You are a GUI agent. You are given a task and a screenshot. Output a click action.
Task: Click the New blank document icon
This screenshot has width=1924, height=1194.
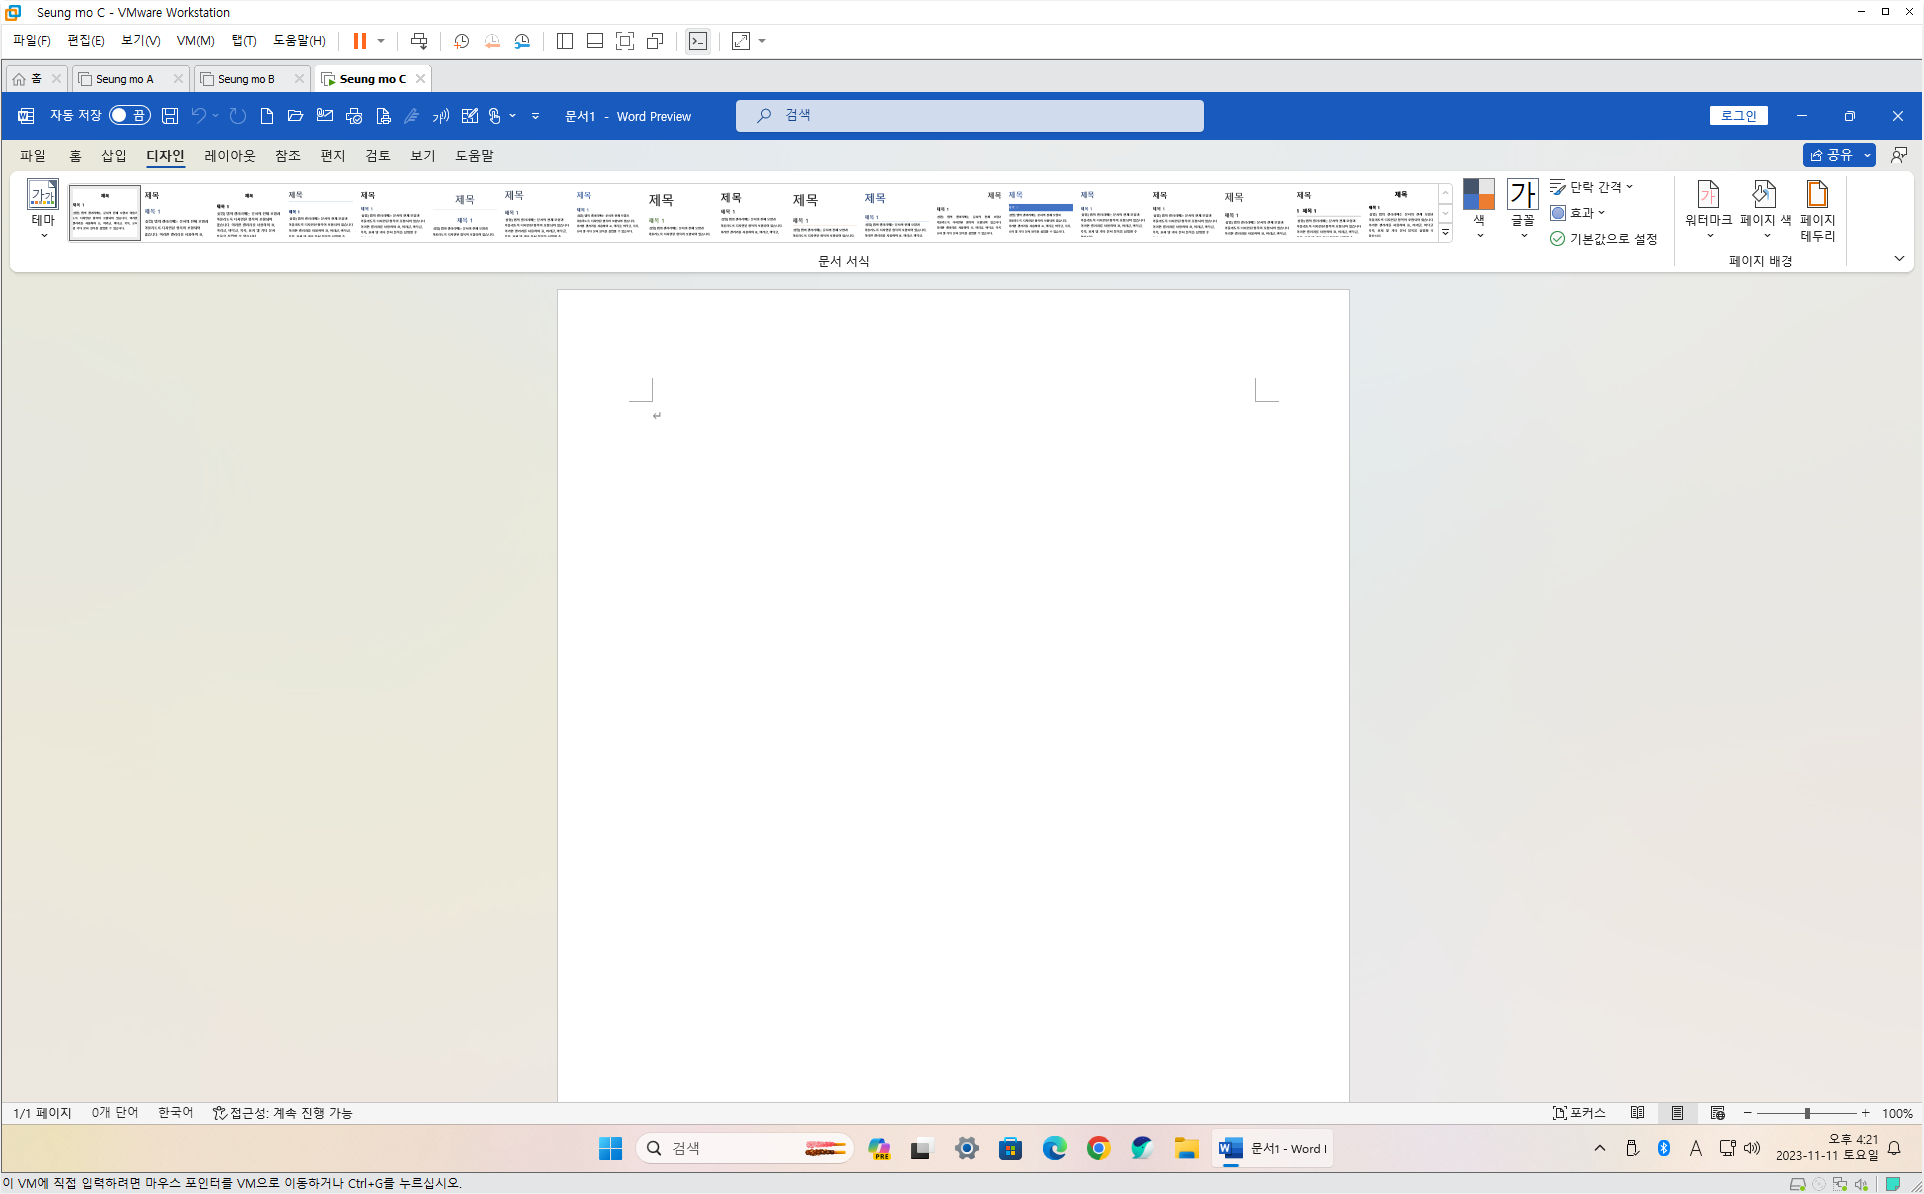[x=266, y=116]
